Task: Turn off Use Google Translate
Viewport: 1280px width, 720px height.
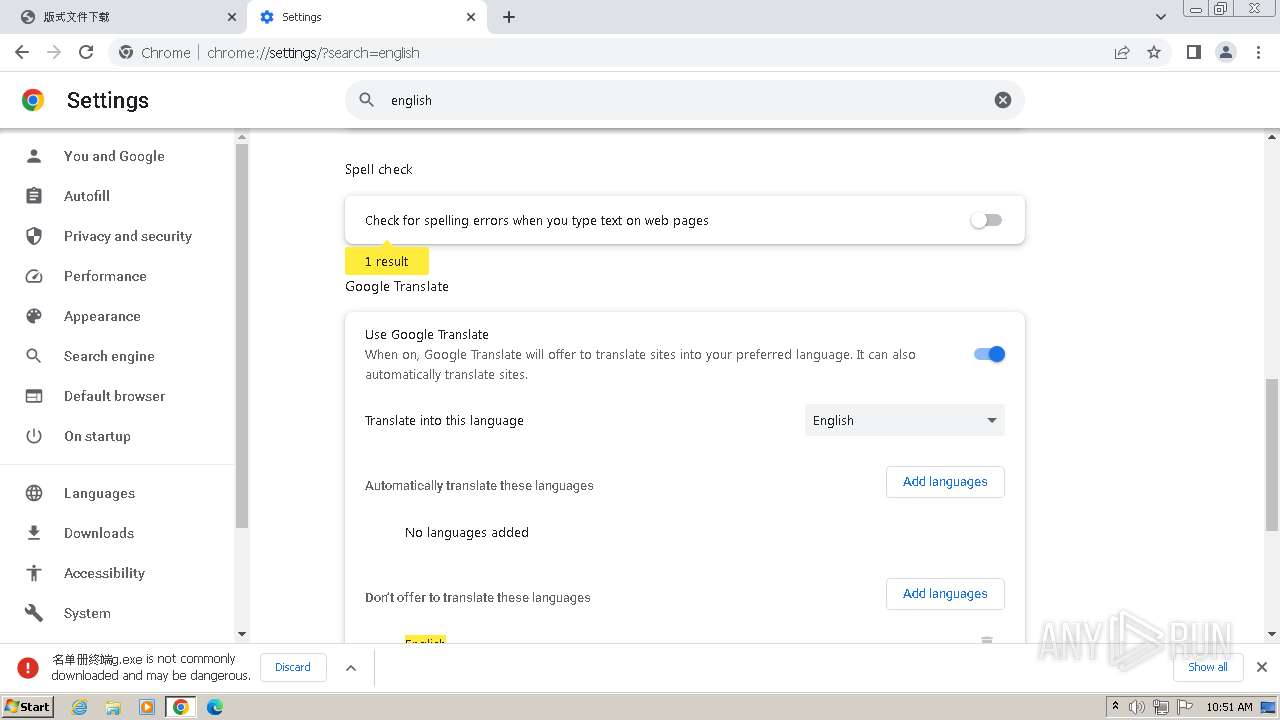Action: [989, 354]
